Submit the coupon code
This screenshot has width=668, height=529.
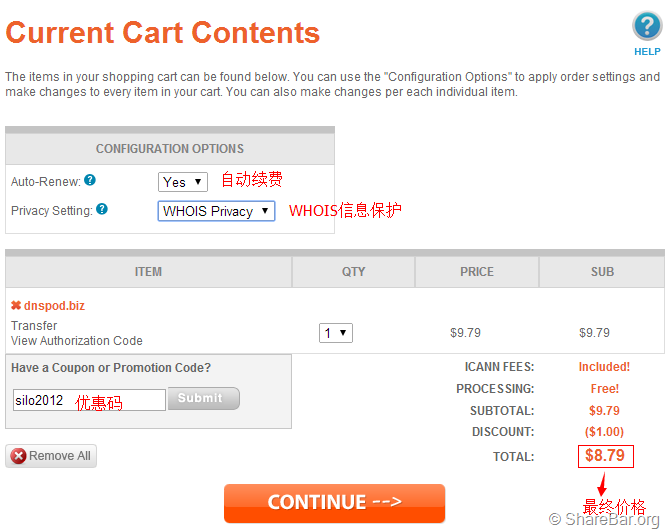(203, 399)
